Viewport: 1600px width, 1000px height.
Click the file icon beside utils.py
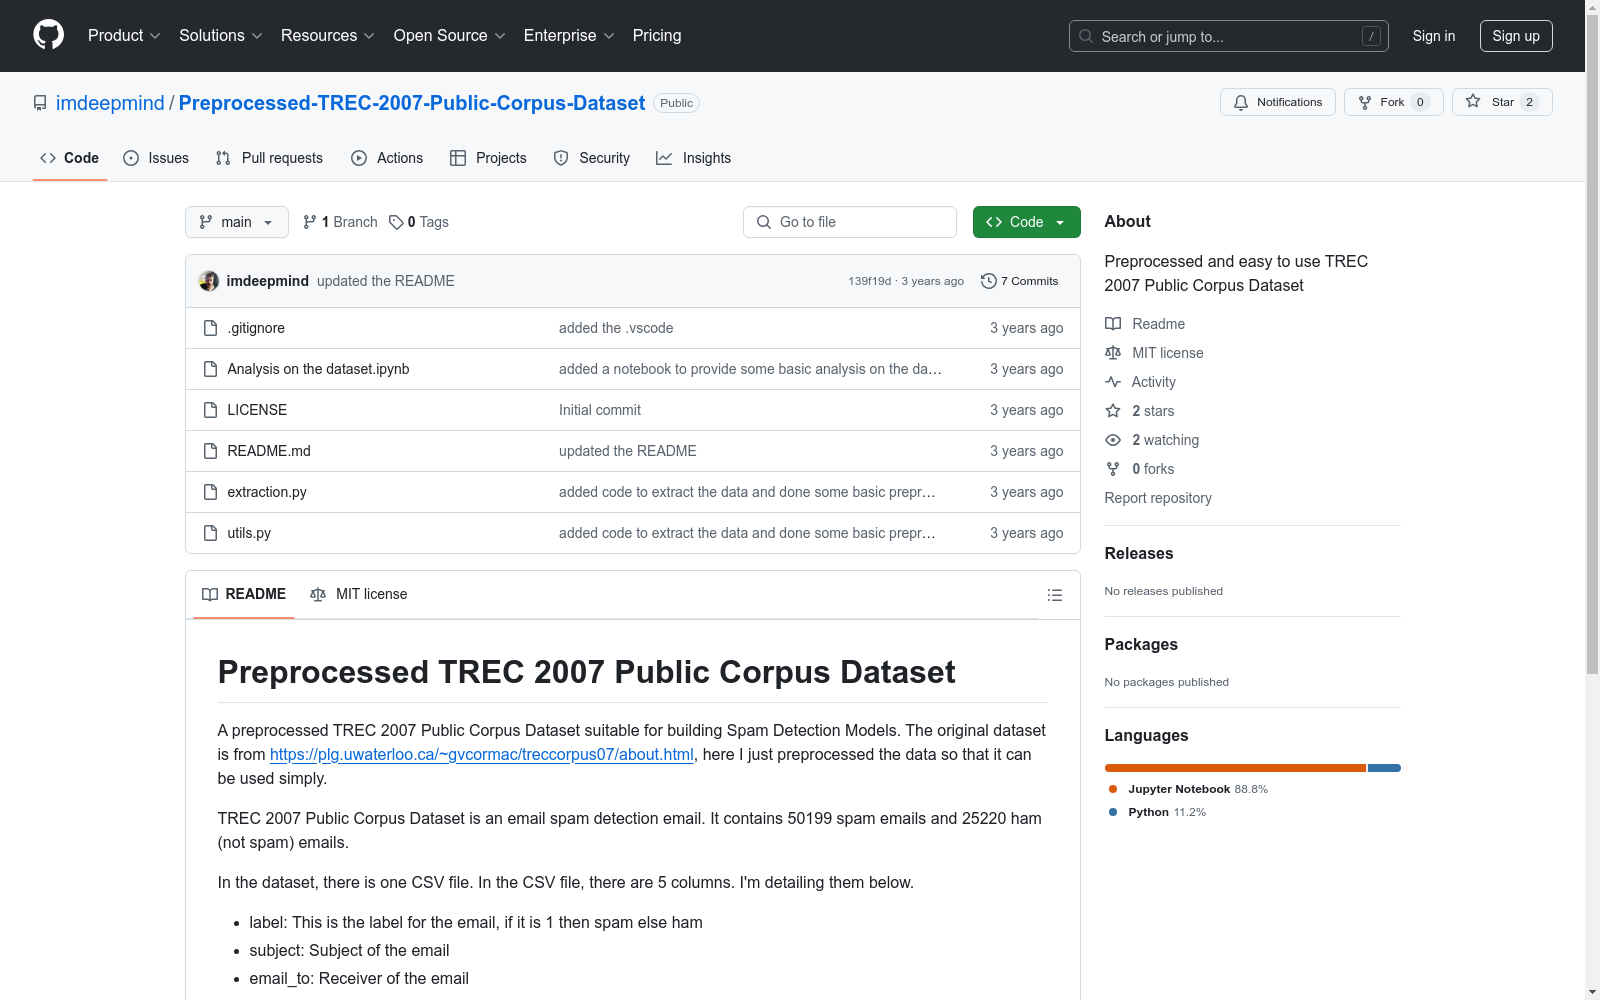210,533
